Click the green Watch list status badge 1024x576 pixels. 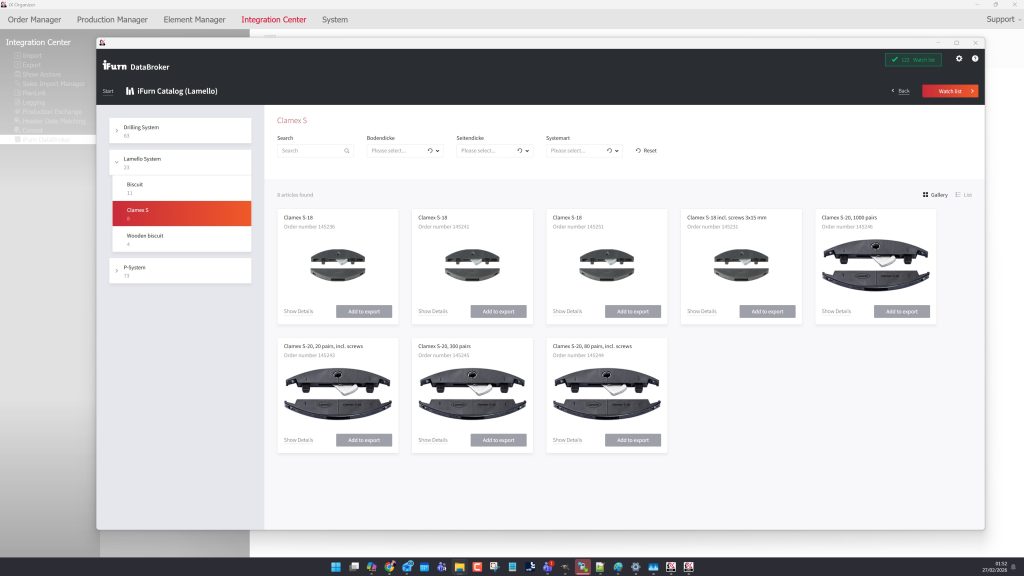(x=912, y=60)
